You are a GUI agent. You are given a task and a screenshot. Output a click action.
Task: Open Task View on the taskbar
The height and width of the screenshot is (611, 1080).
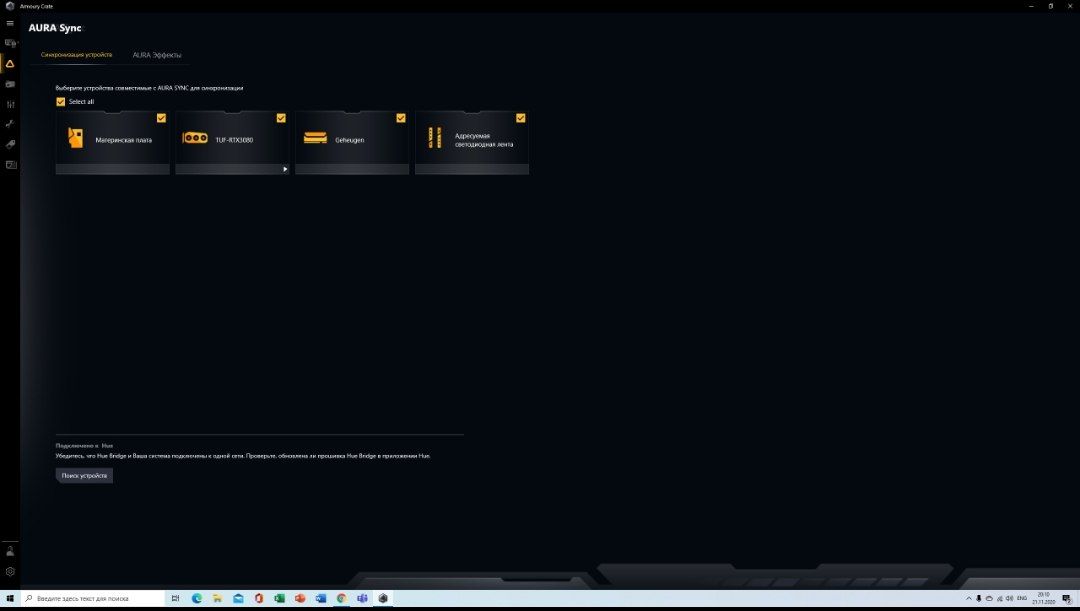(175, 599)
